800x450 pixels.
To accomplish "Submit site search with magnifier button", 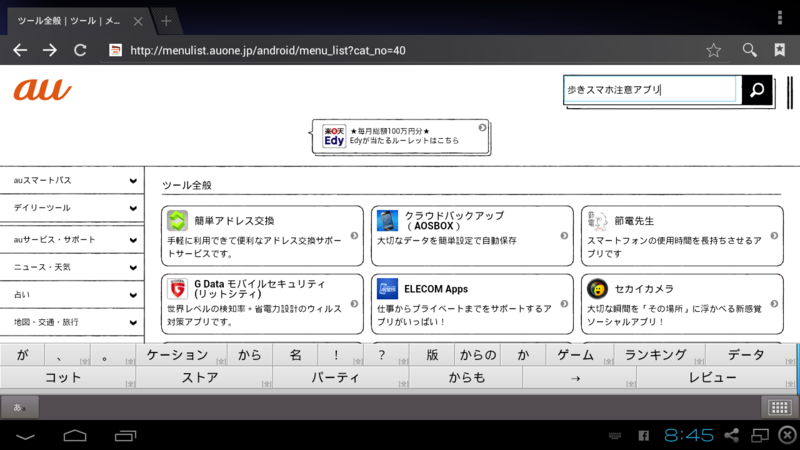I will [757, 90].
